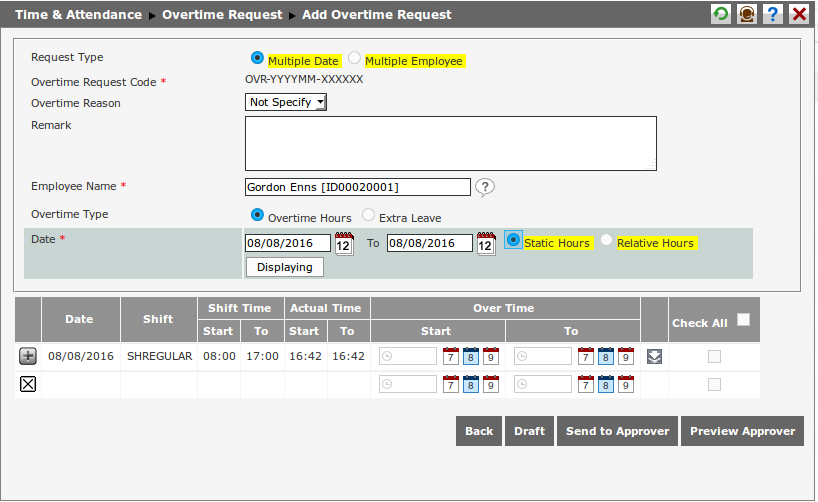Screen dimensions: 818x502
Task: Select day 7 icon for Start in SHREGULAR row
Action: click(x=451, y=356)
